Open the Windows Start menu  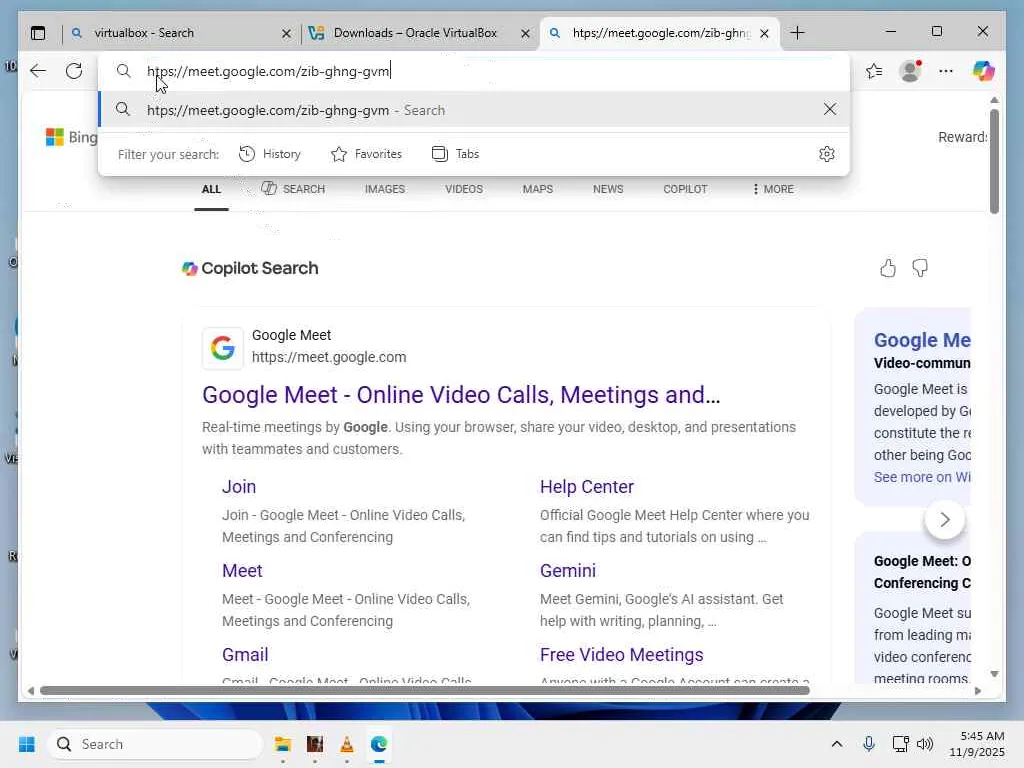coord(27,744)
